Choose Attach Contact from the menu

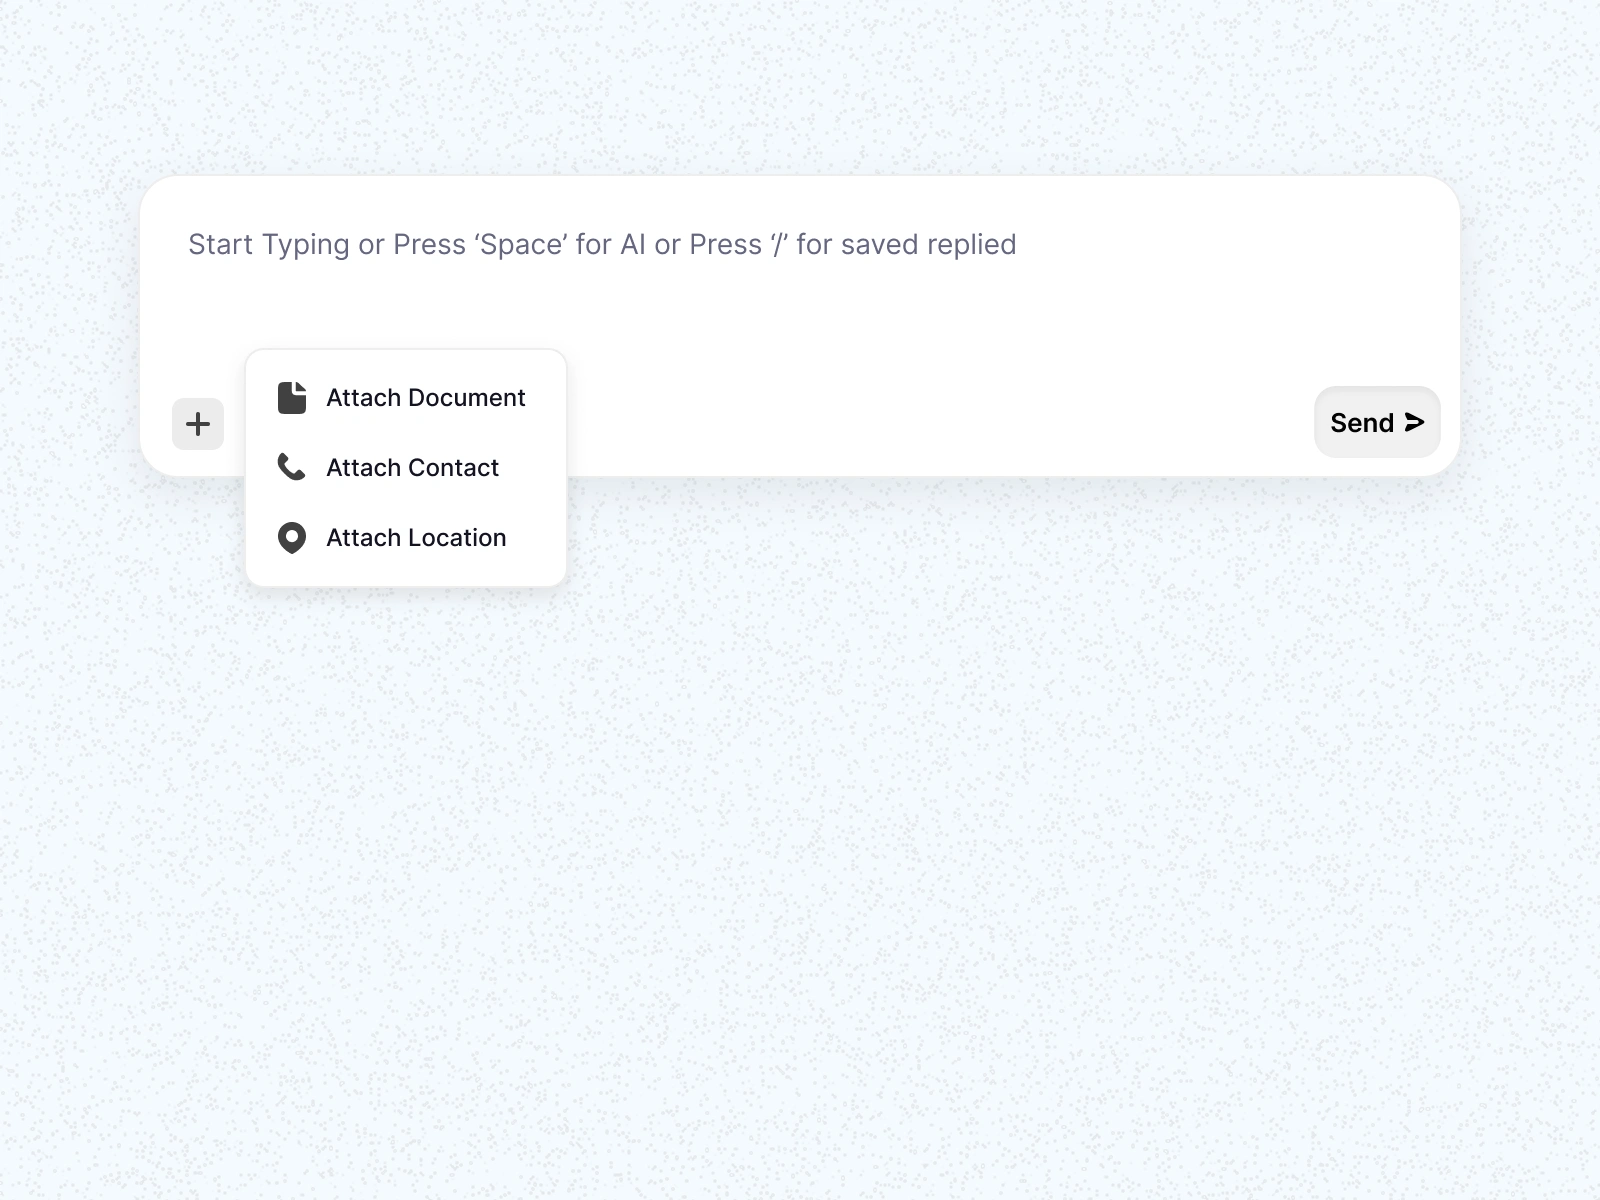[406, 468]
